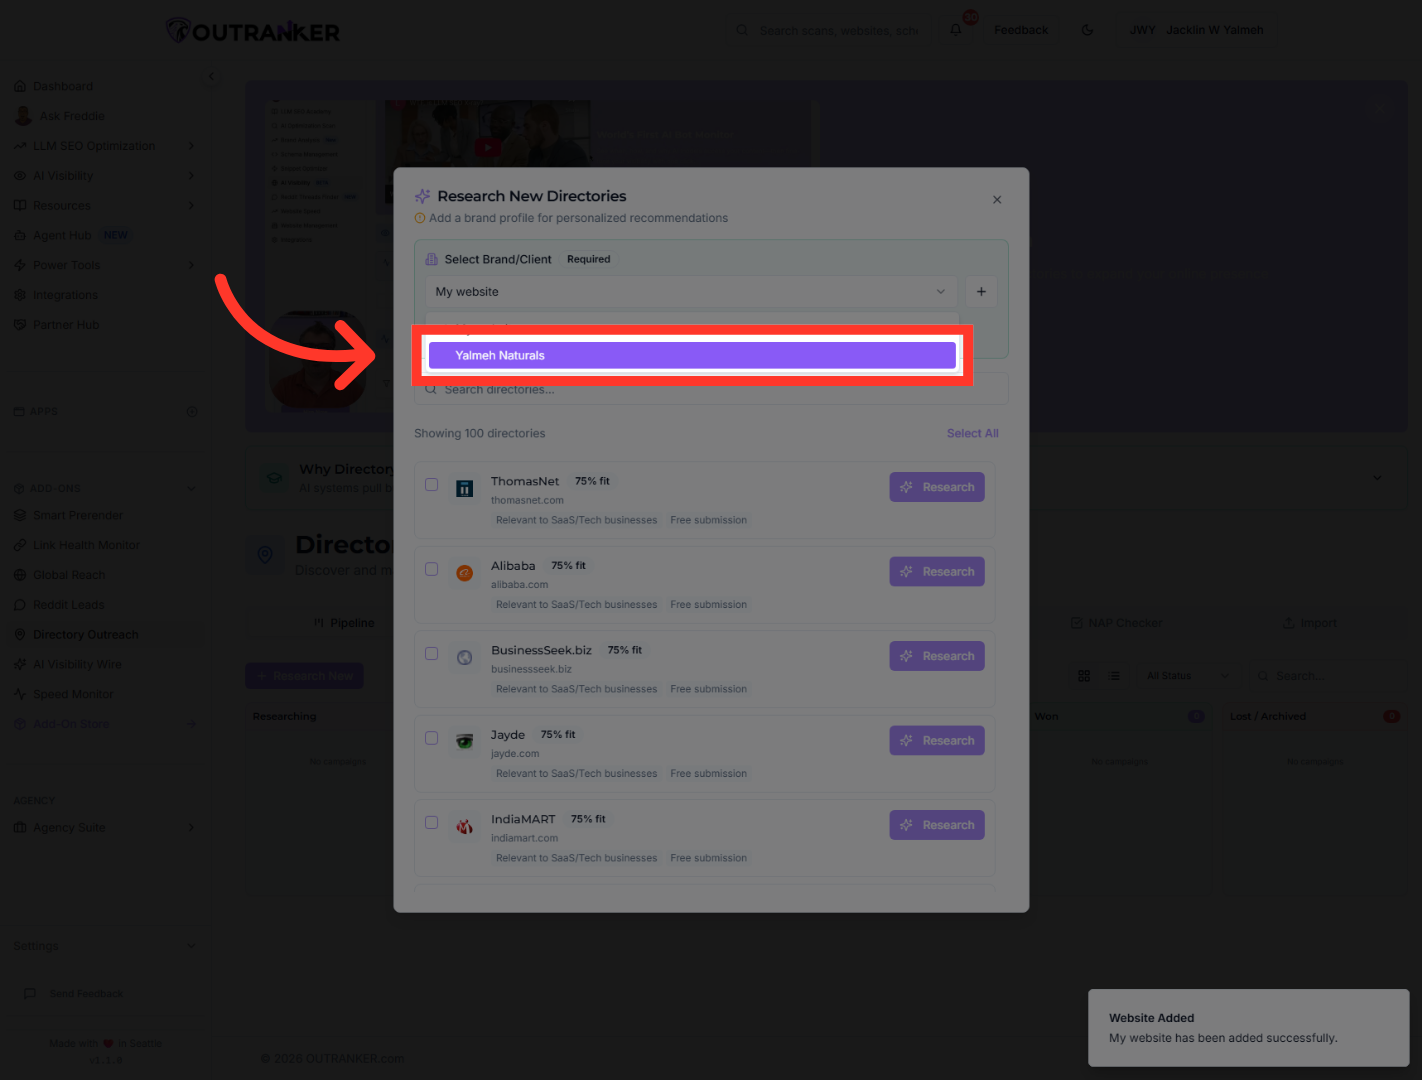Collapse the sidebar with chevron icon
The height and width of the screenshot is (1080, 1422).
pyautogui.click(x=211, y=76)
